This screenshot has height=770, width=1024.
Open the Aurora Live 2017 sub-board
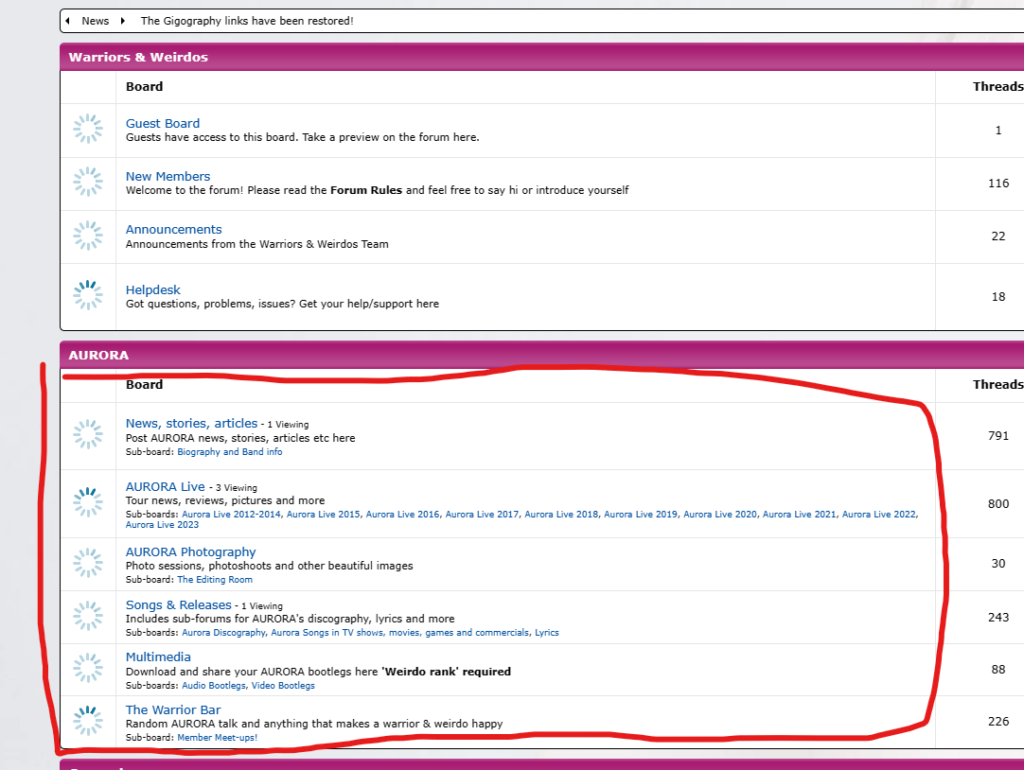[x=482, y=515]
